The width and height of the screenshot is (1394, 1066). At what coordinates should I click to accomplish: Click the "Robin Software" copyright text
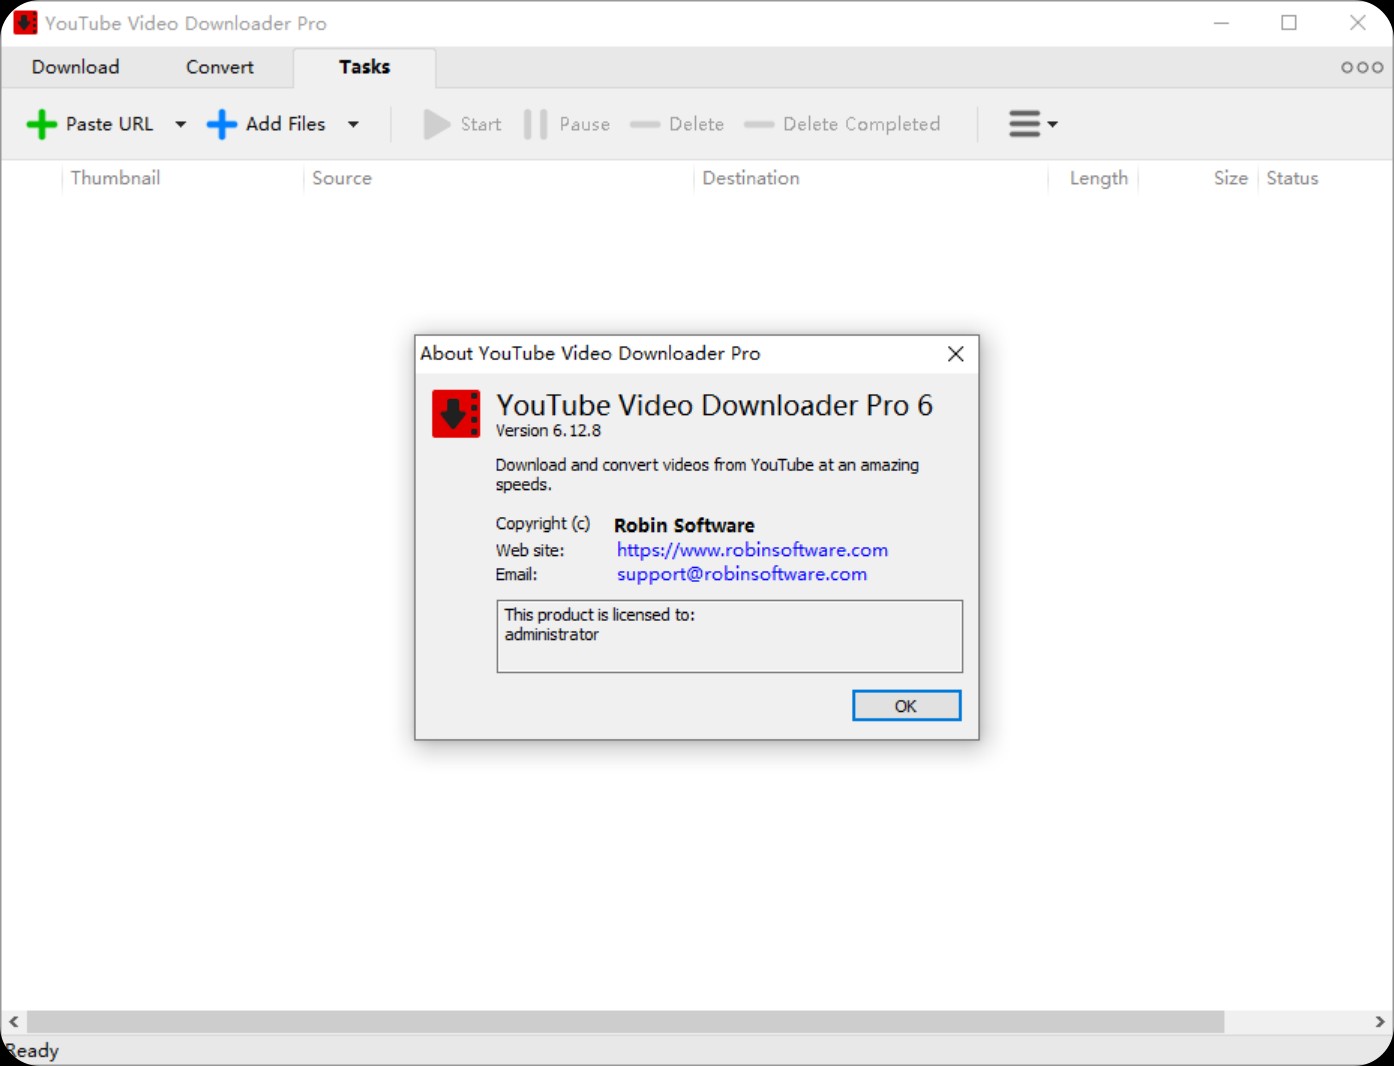pyautogui.click(x=684, y=525)
